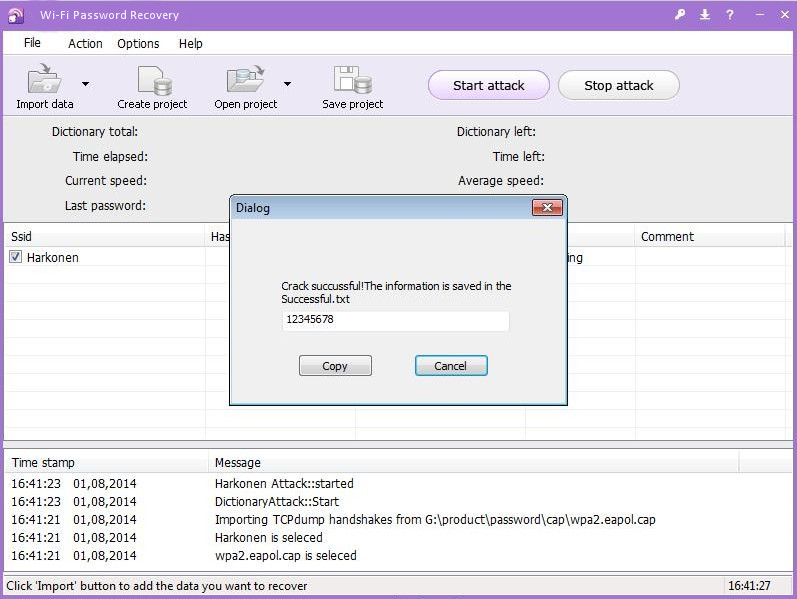Expand the Open project dropdown arrow
This screenshot has width=797, height=599.
(x=288, y=84)
